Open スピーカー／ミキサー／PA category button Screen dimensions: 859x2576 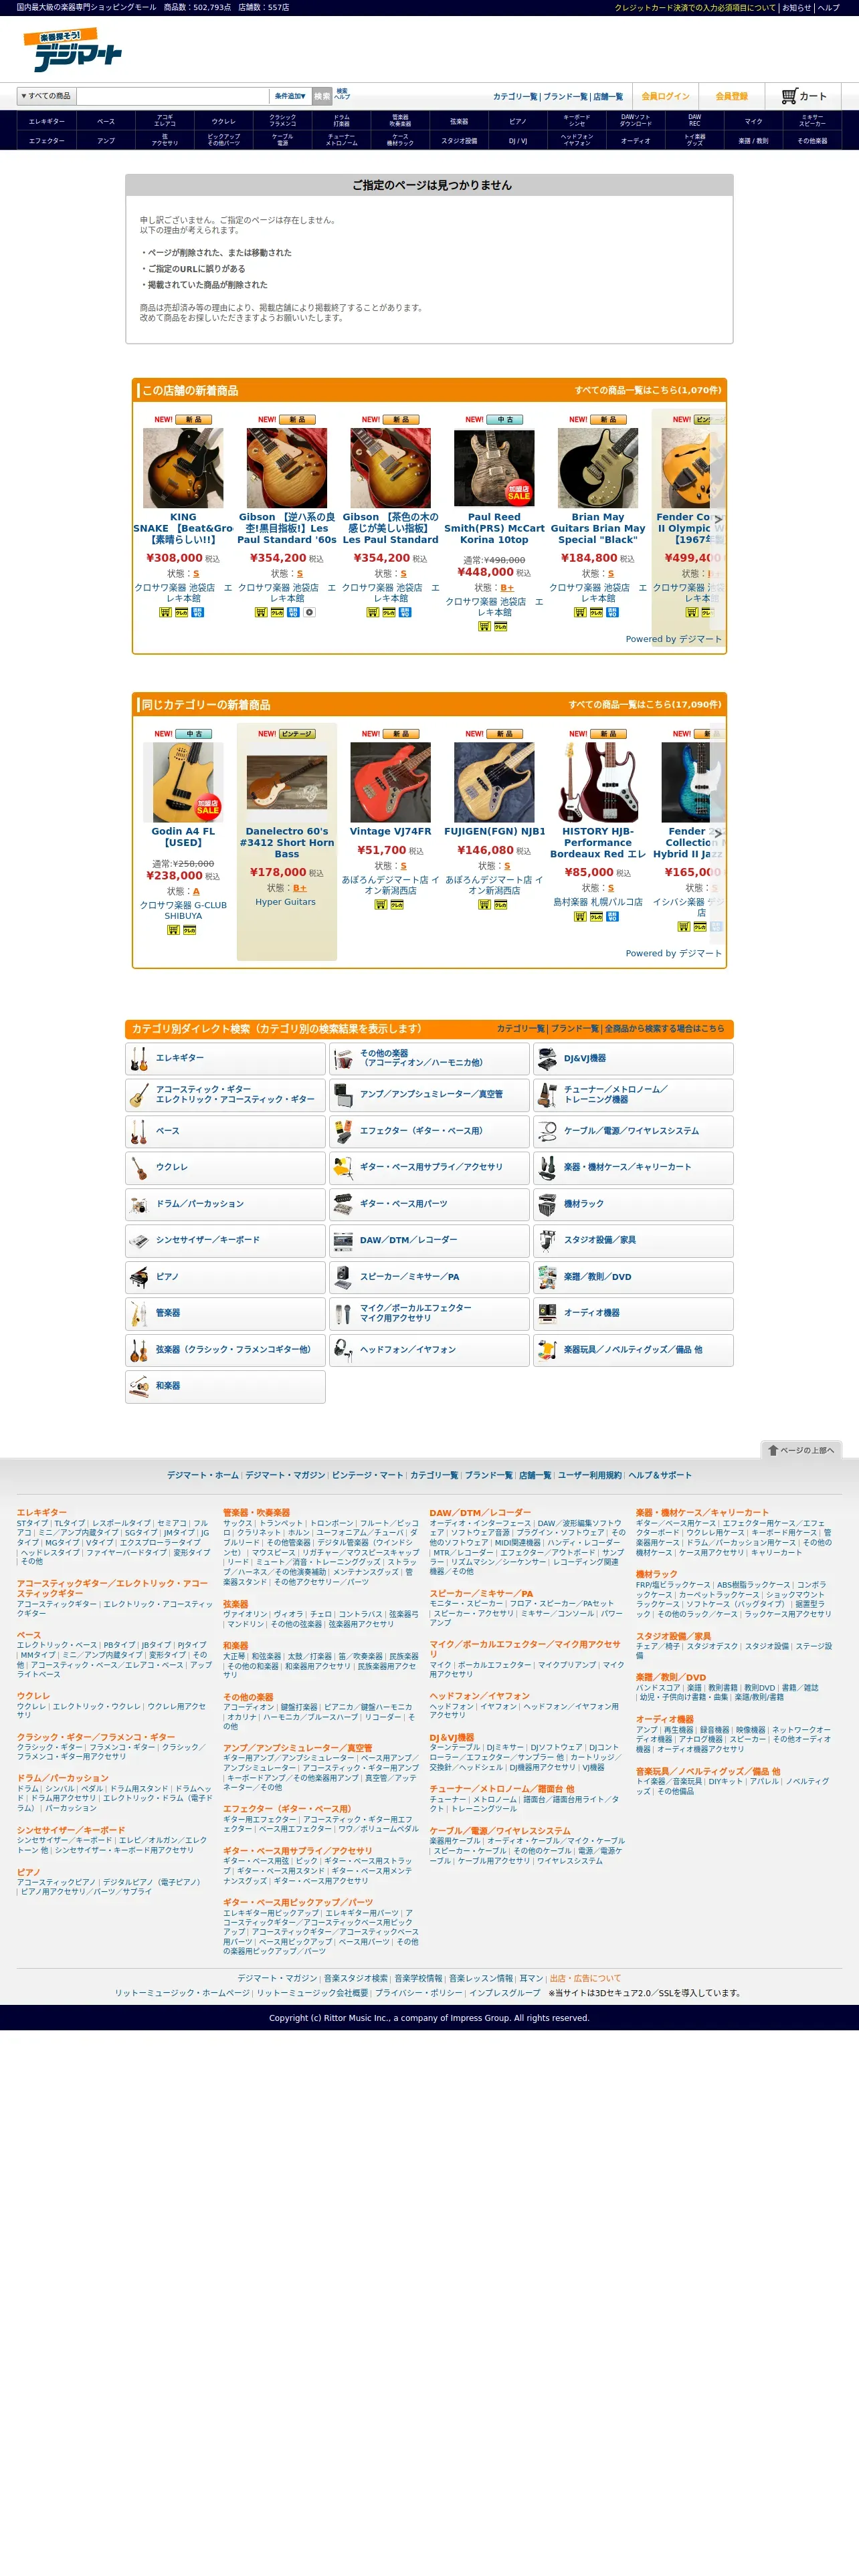click(429, 1277)
